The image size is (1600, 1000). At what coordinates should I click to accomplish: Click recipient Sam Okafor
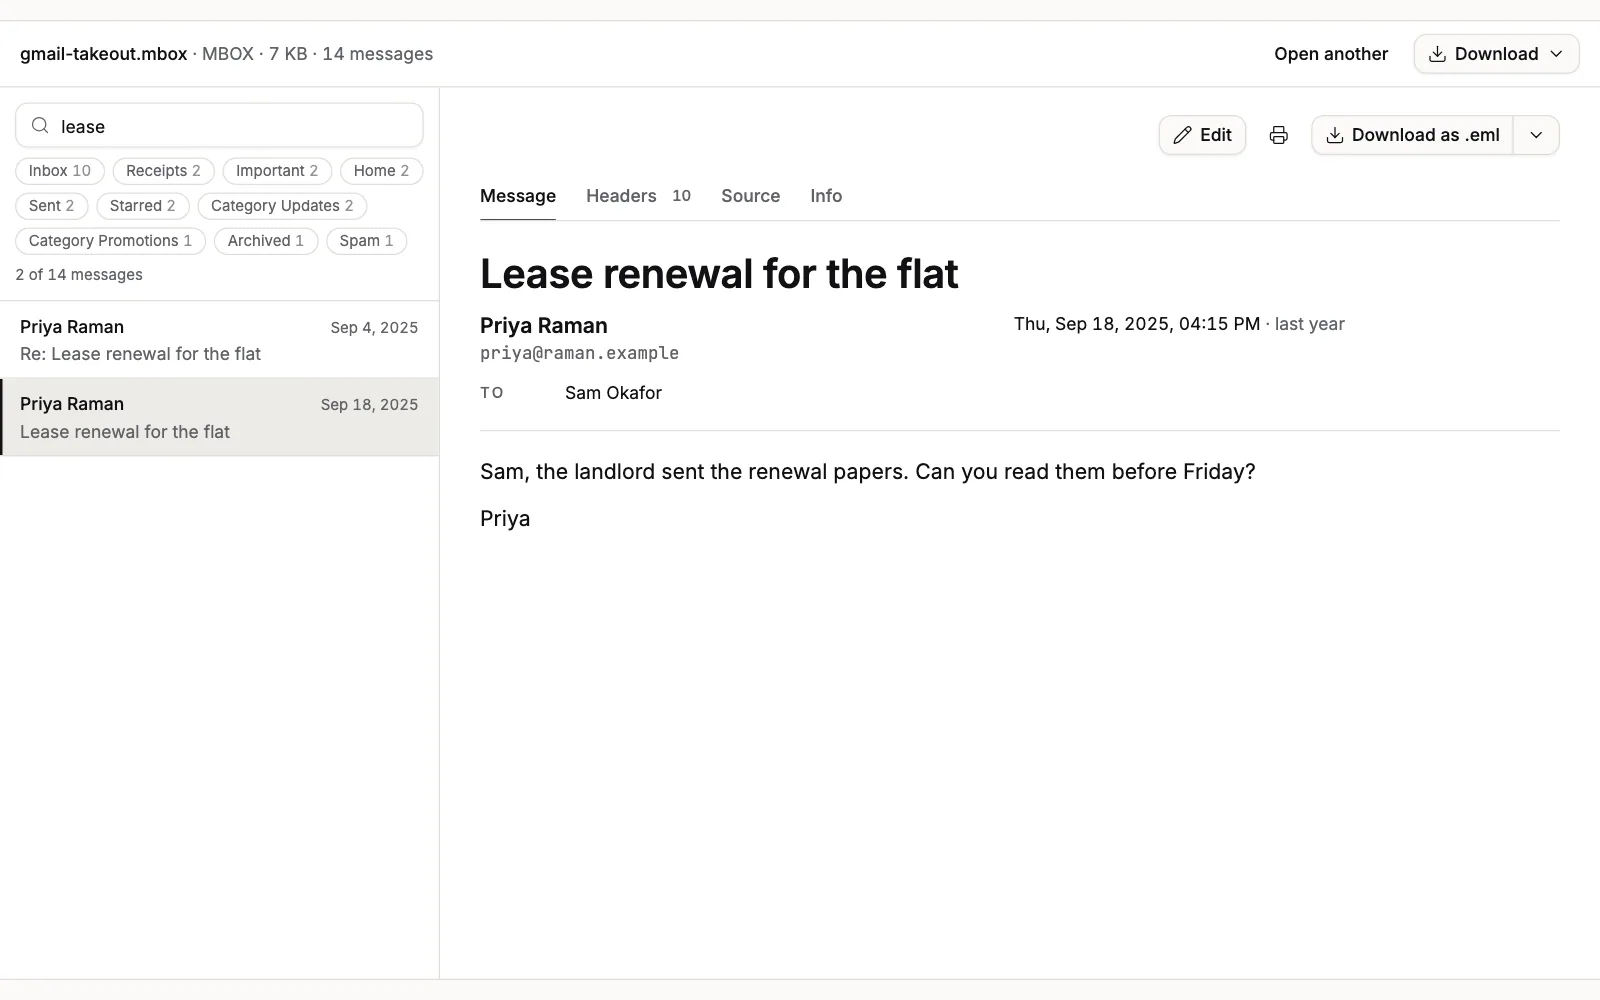tap(613, 393)
